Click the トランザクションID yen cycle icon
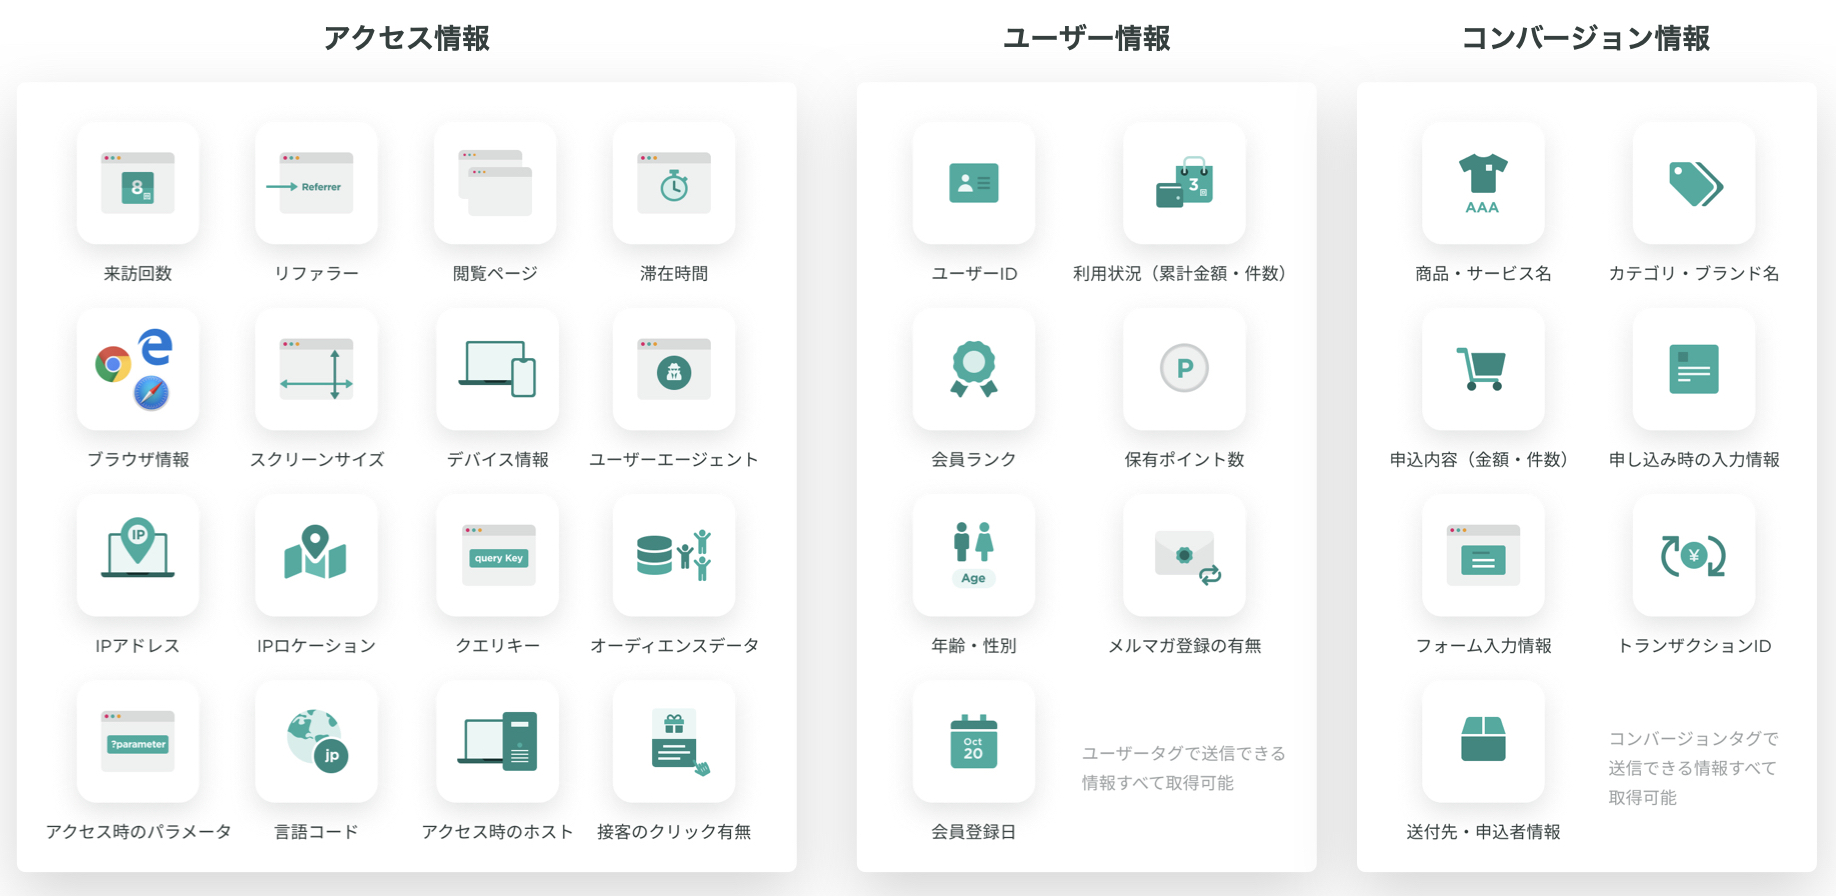Viewport: 1836px width, 896px height. (x=1694, y=555)
